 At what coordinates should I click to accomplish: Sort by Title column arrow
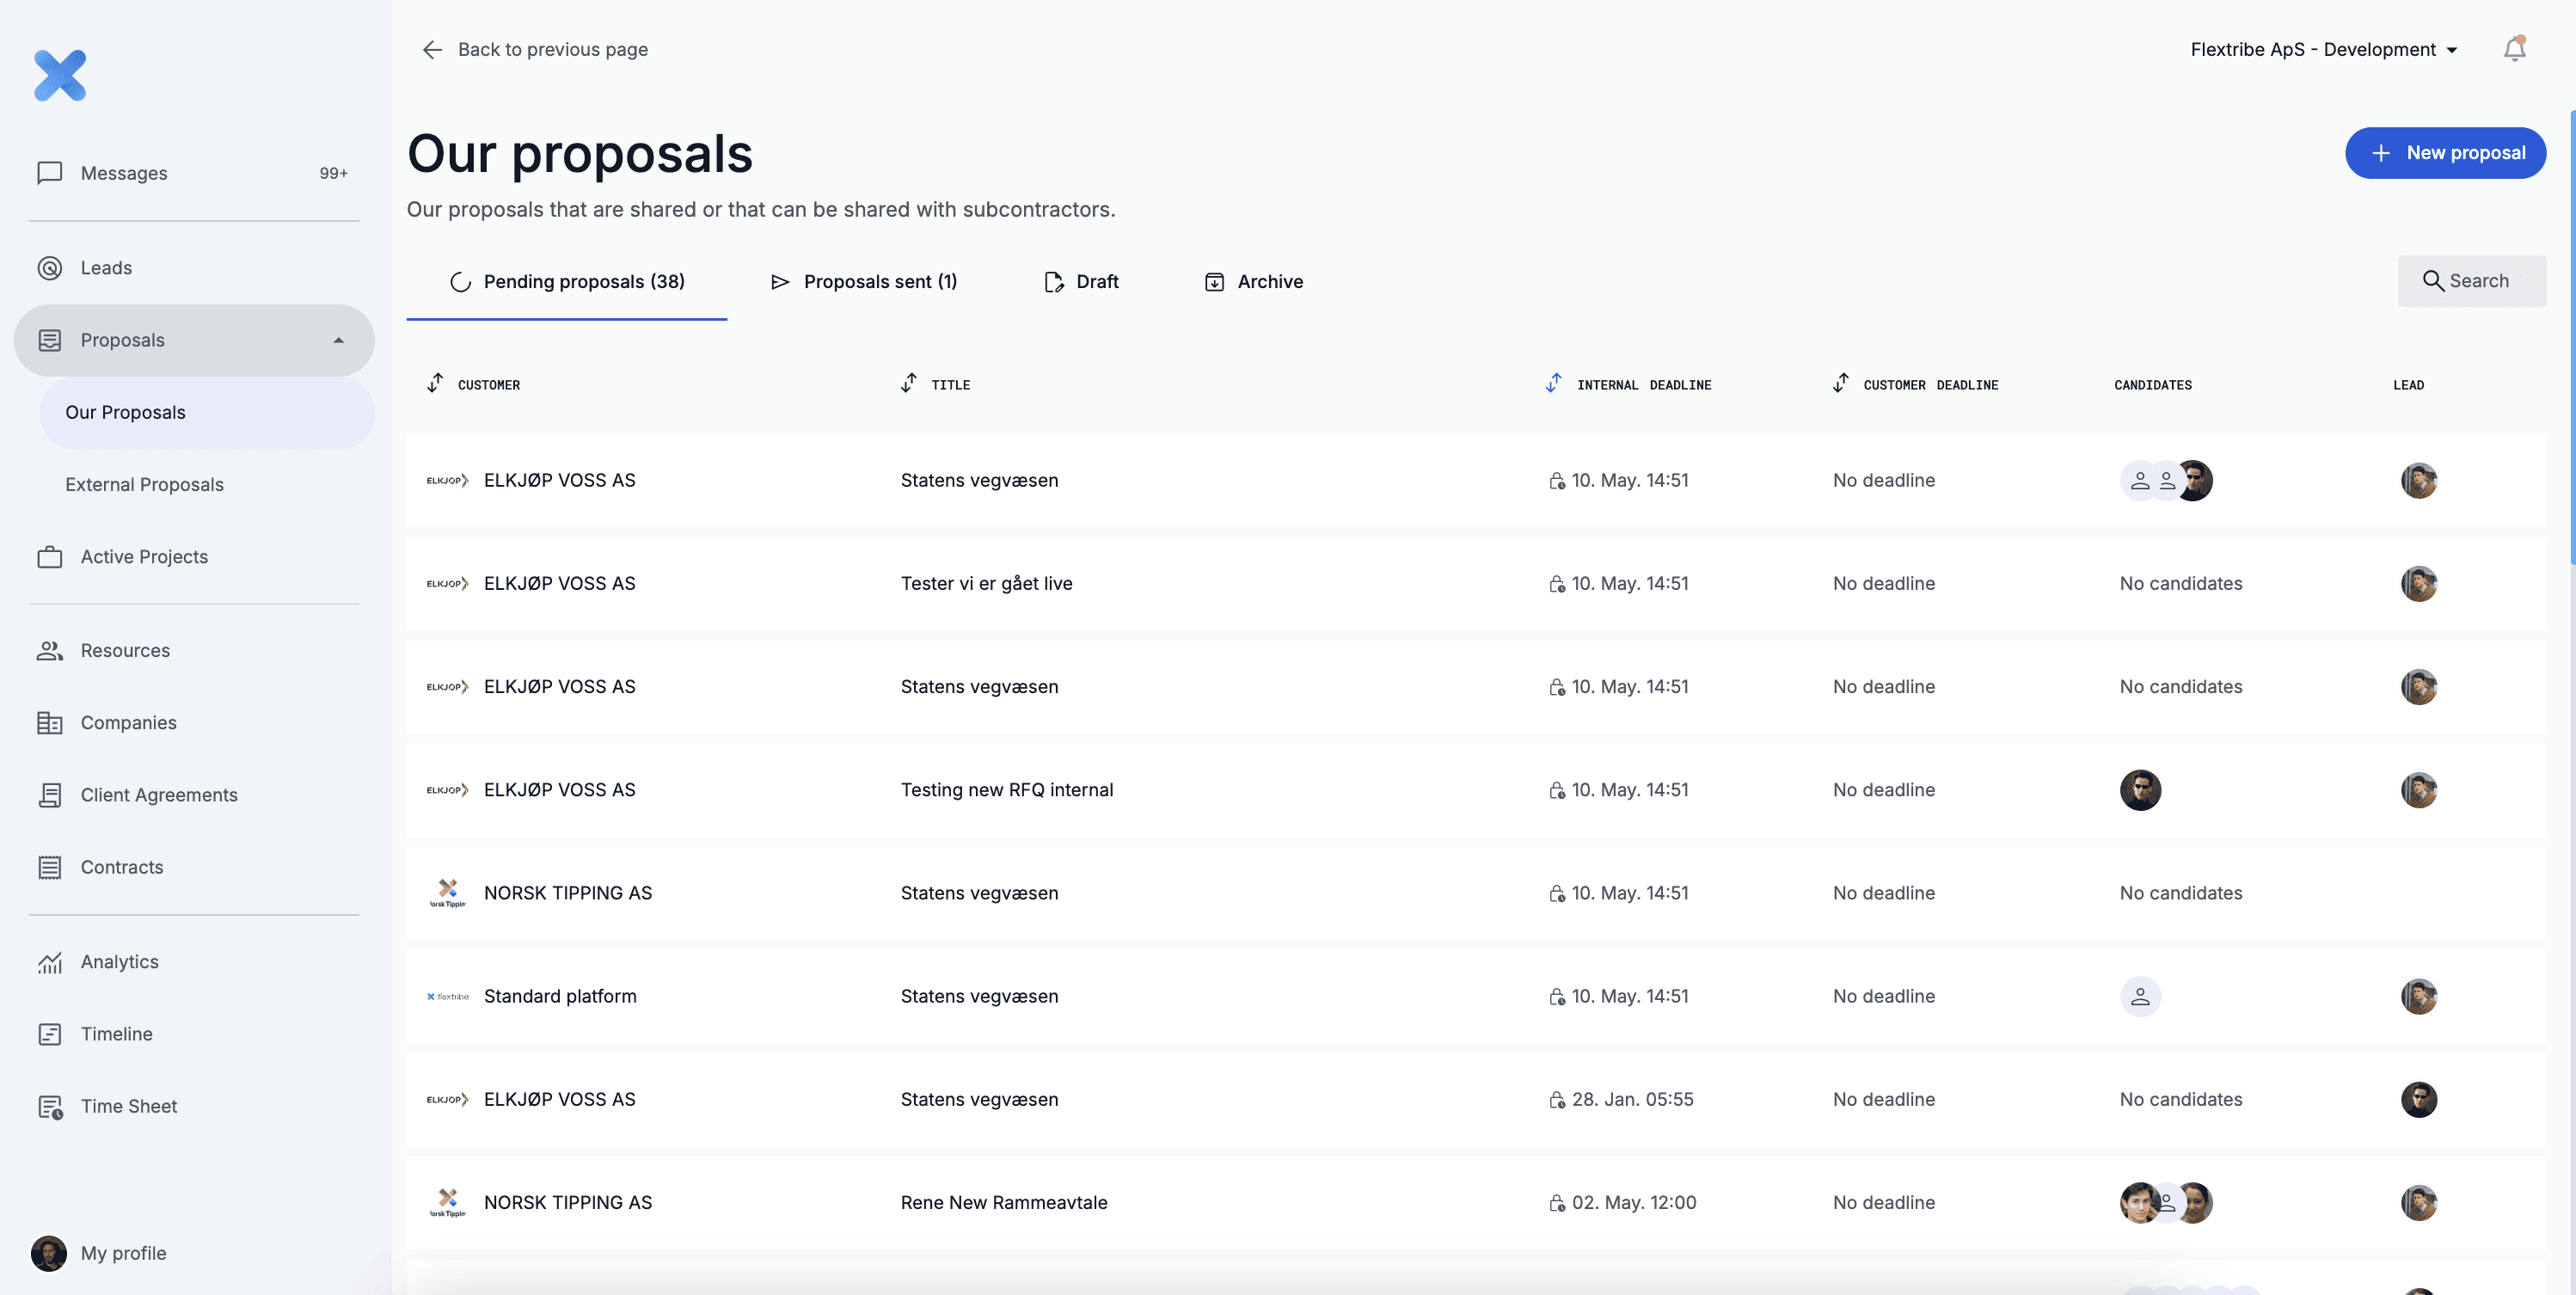[908, 384]
